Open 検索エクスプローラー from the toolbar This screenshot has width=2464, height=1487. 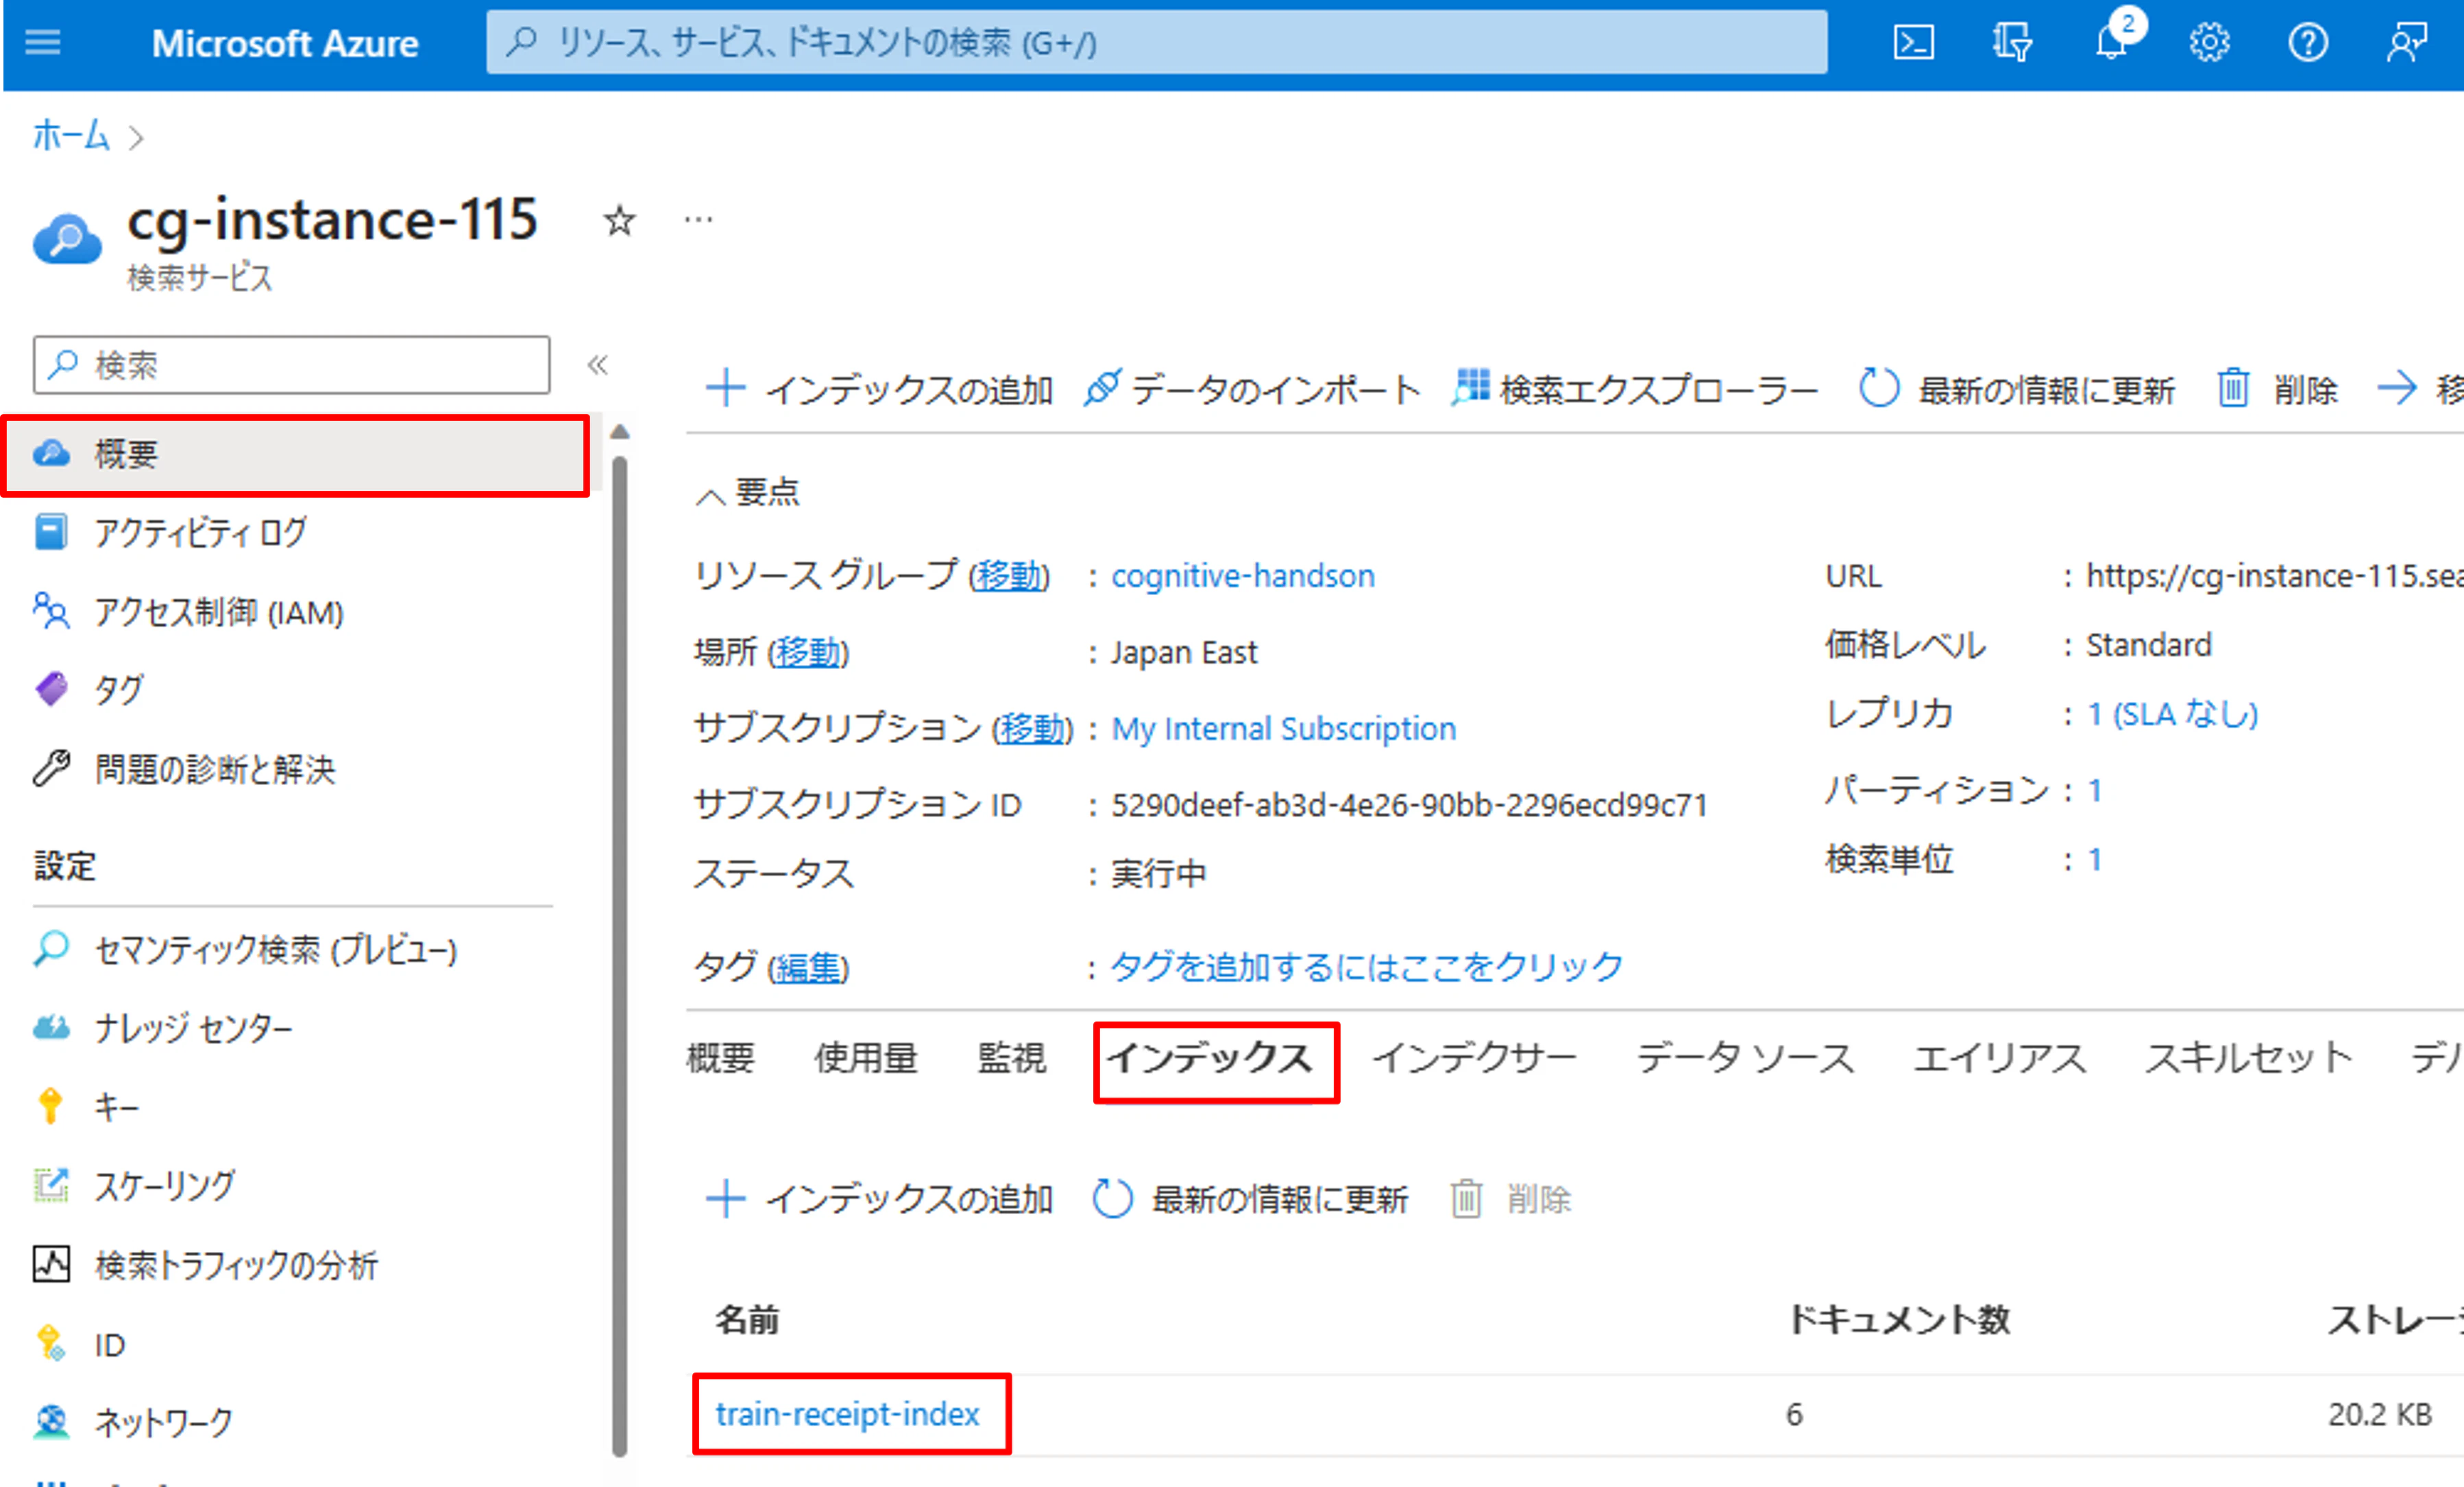pyautogui.click(x=1635, y=389)
